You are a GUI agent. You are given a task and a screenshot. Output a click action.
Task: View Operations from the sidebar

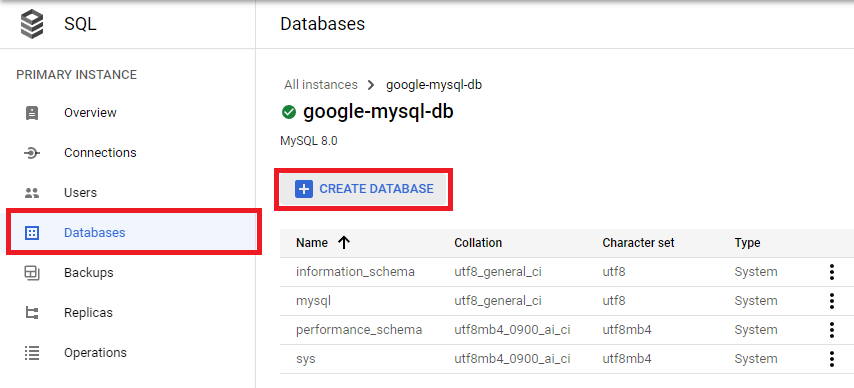(x=95, y=353)
